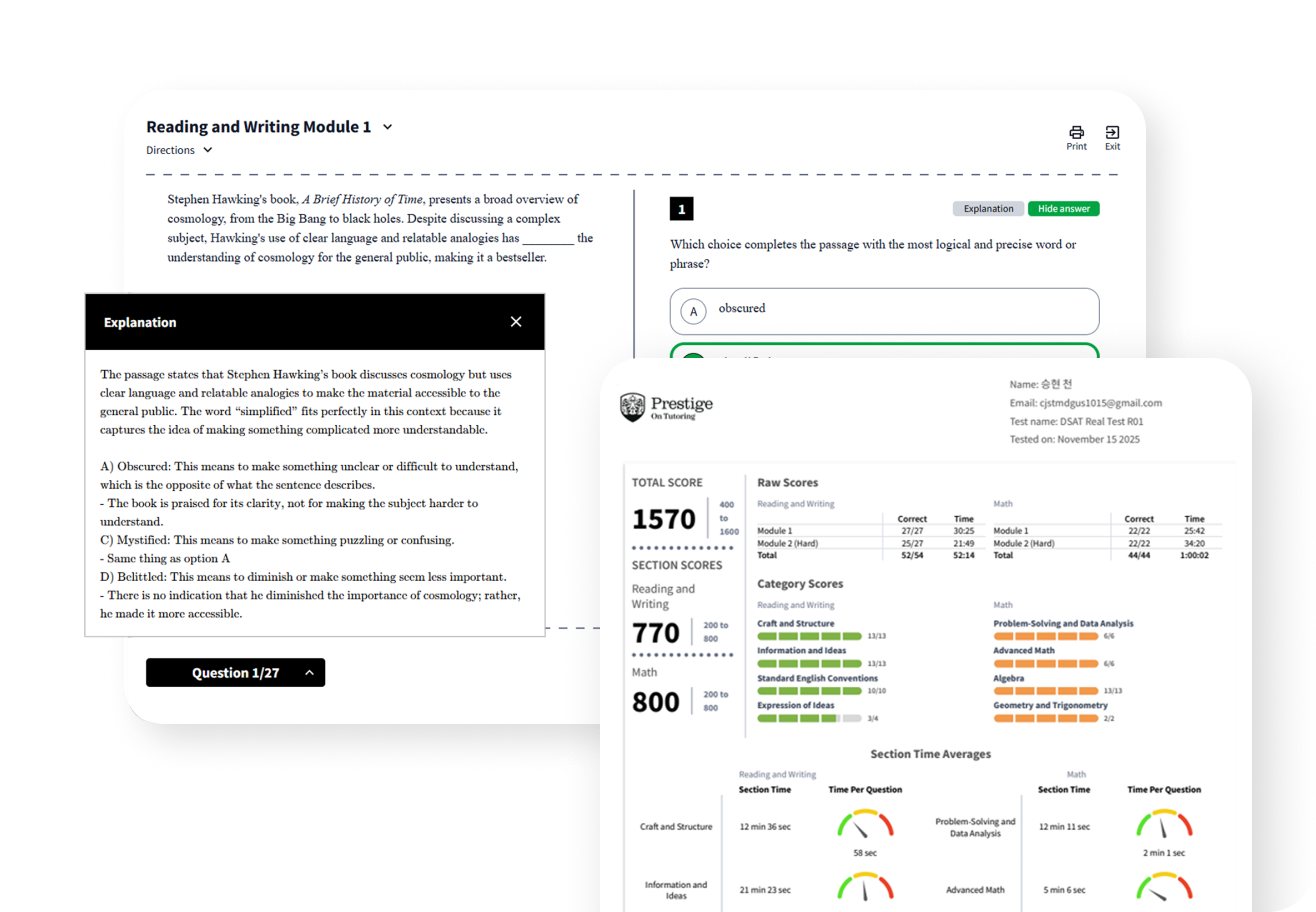Click the "Raw Scores" heading
The width and height of the screenshot is (1316, 912).
788,483
